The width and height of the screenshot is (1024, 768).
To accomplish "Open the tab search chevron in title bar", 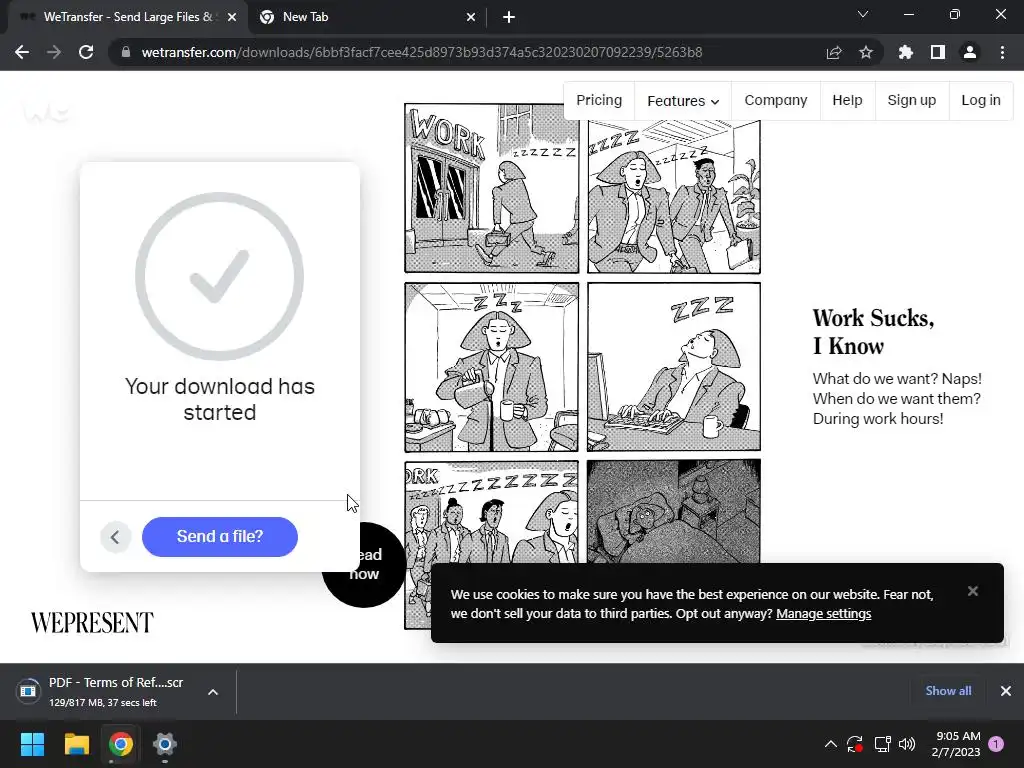I will tap(863, 14).
